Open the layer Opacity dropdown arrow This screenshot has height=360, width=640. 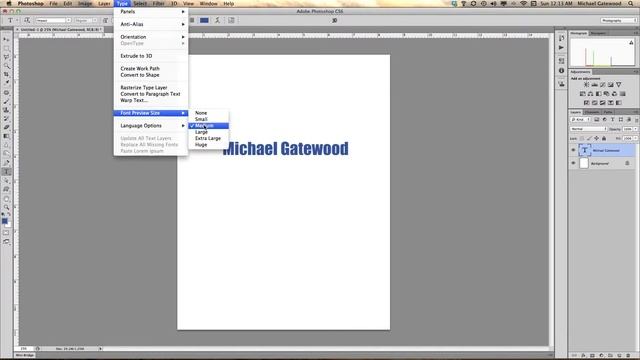[x=635, y=129]
